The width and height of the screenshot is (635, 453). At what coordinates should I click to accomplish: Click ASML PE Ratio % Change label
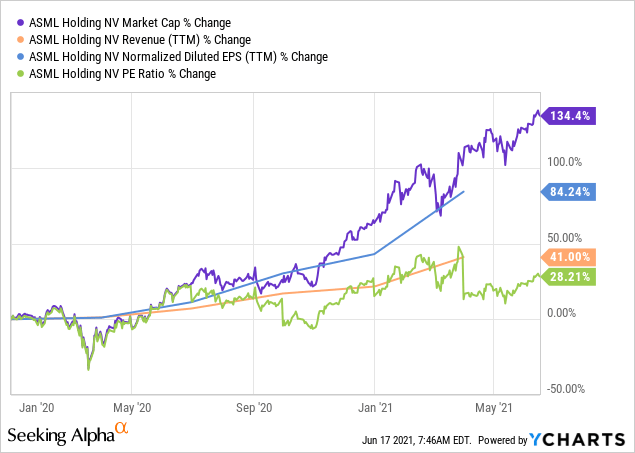coord(122,74)
